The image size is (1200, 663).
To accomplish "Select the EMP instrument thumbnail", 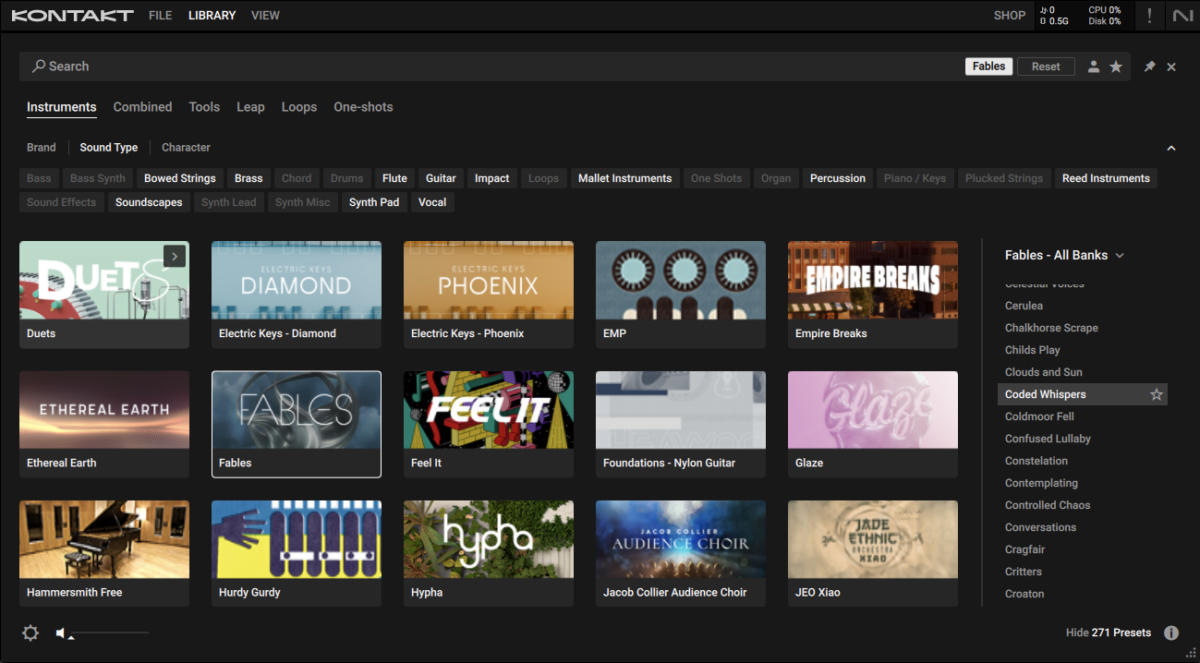I will (x=680, y=280).
